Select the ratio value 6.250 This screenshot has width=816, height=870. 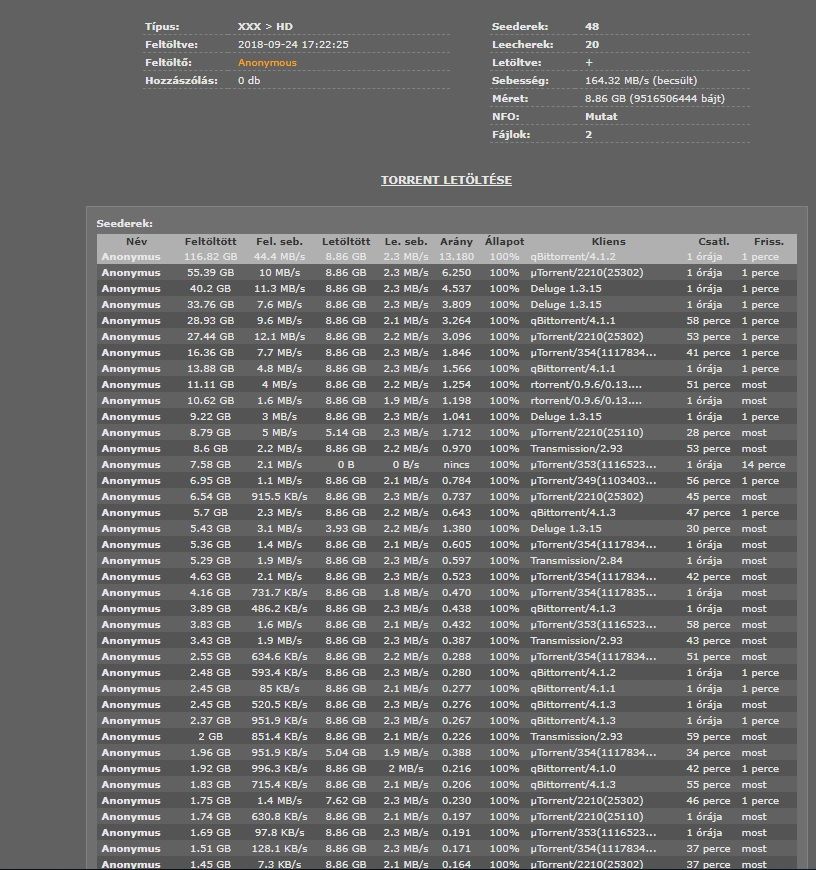456,273
